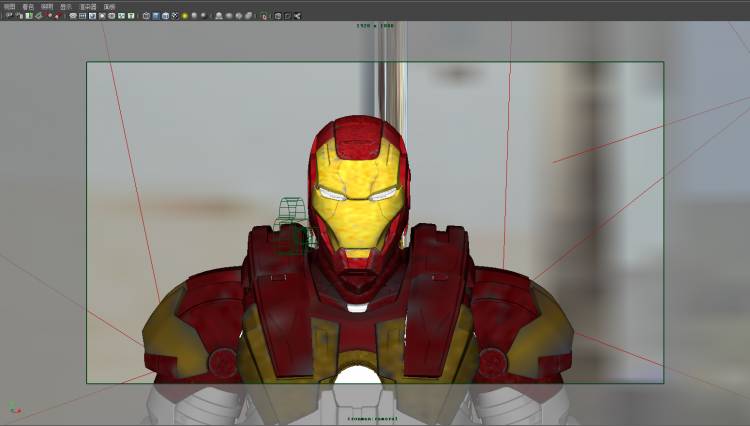
Task: Open the 照明 (Lighting) panel menu
Action: 47,7
